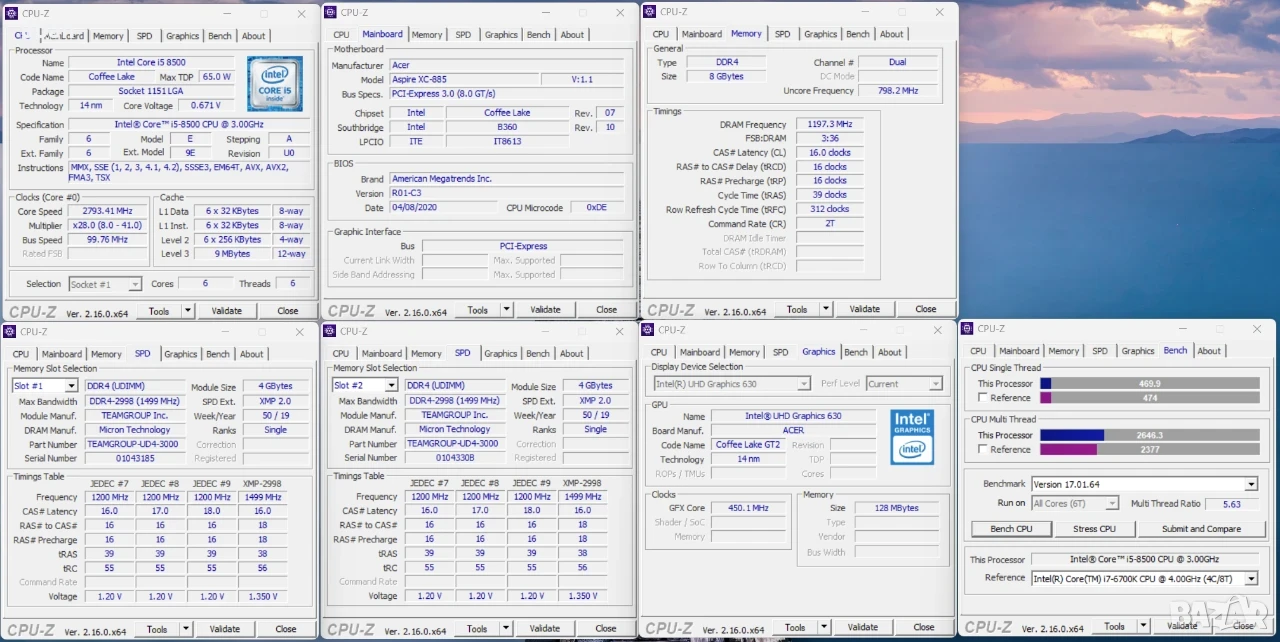The image size is (1280, 642).
Task: Open the Slot #2 memory slot dropdown
Action: point(391,386)
